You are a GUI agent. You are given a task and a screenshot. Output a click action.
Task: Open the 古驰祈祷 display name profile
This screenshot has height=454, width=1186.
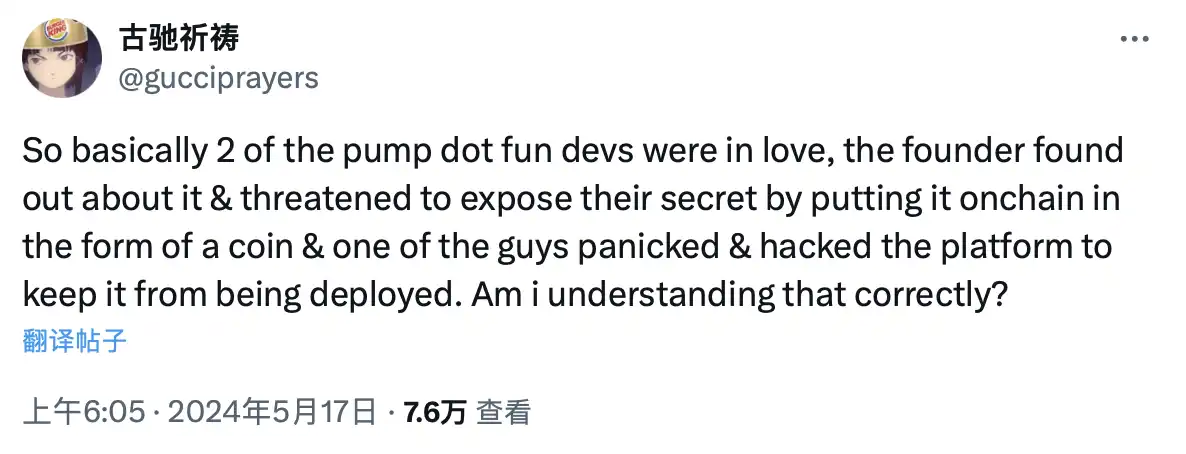(x=178, y=39)
